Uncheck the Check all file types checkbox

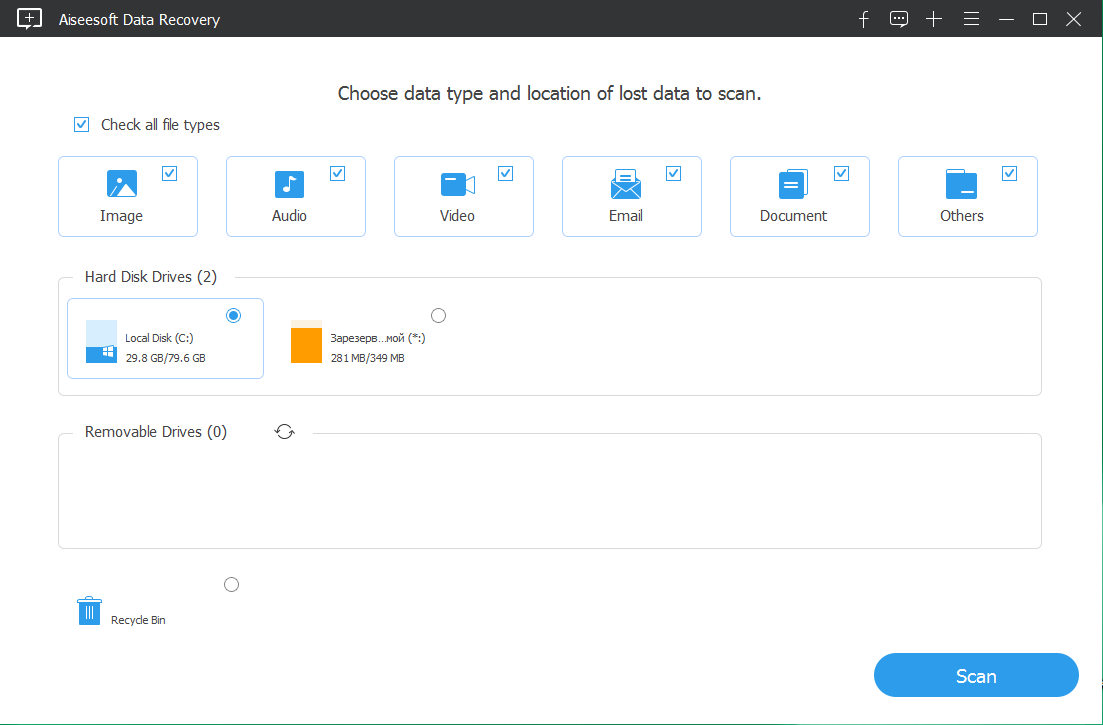81,124
